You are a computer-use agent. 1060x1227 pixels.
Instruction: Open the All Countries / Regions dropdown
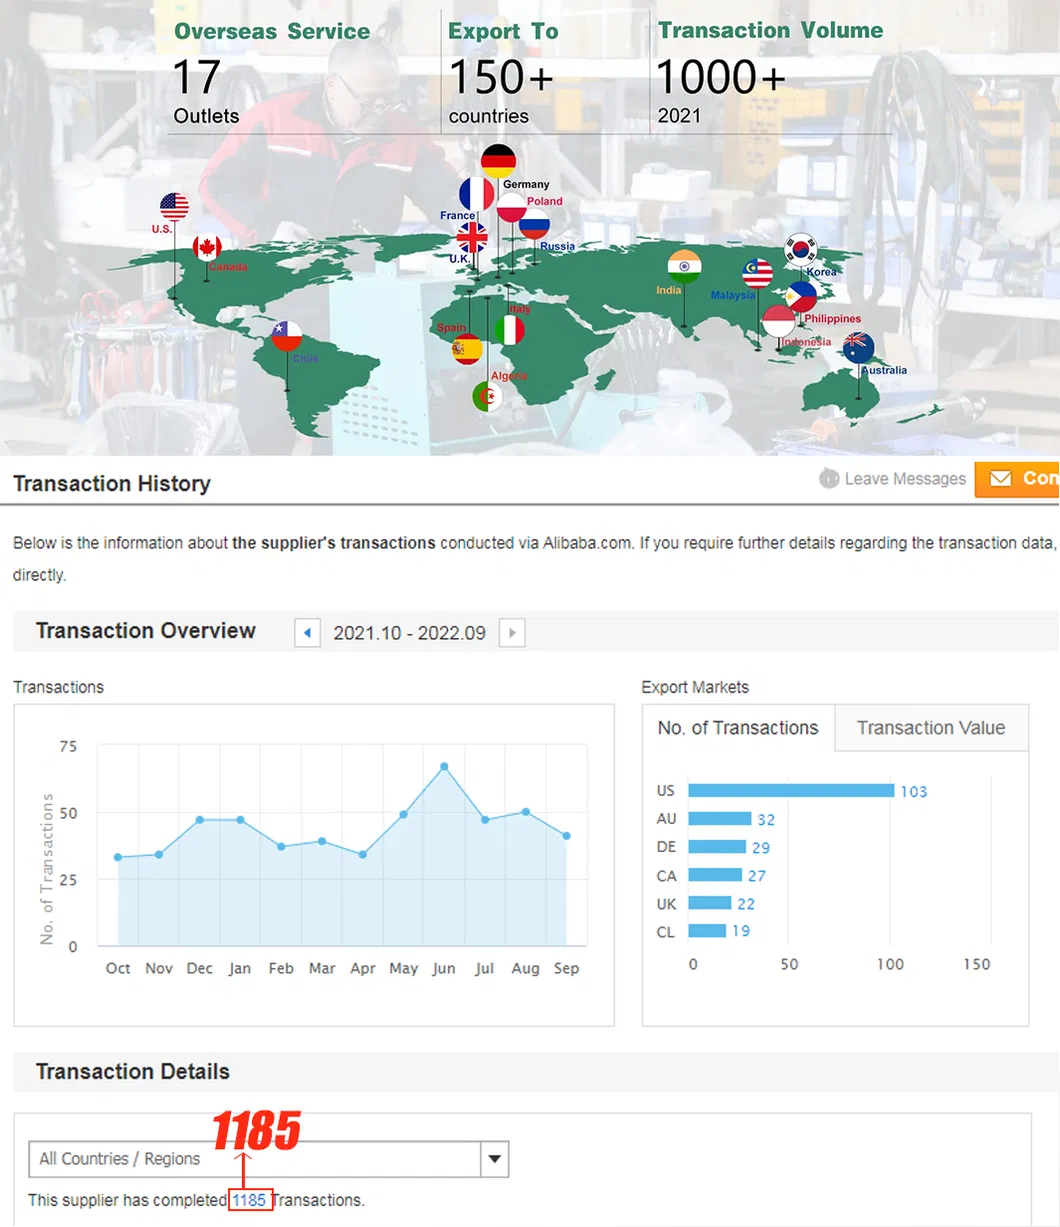pyautogui.click(x=255, y=1159)
